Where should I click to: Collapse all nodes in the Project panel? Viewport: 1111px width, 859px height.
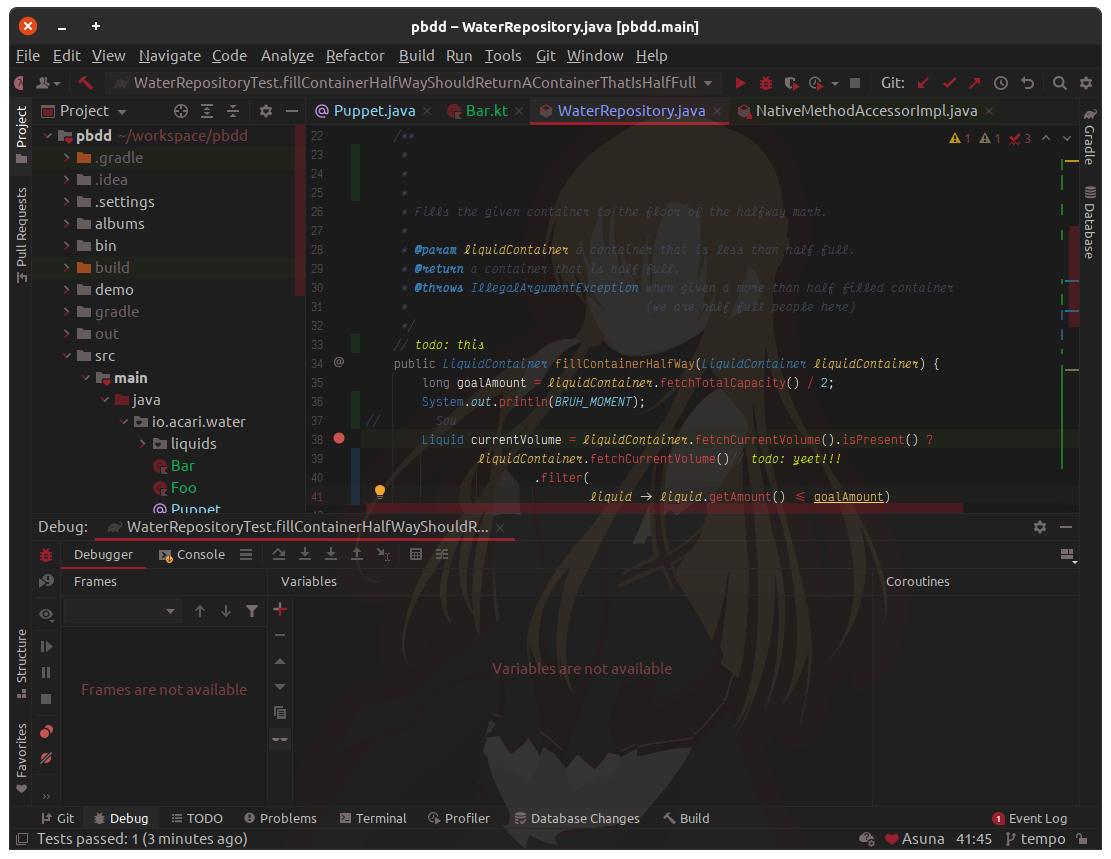(232, 111)
